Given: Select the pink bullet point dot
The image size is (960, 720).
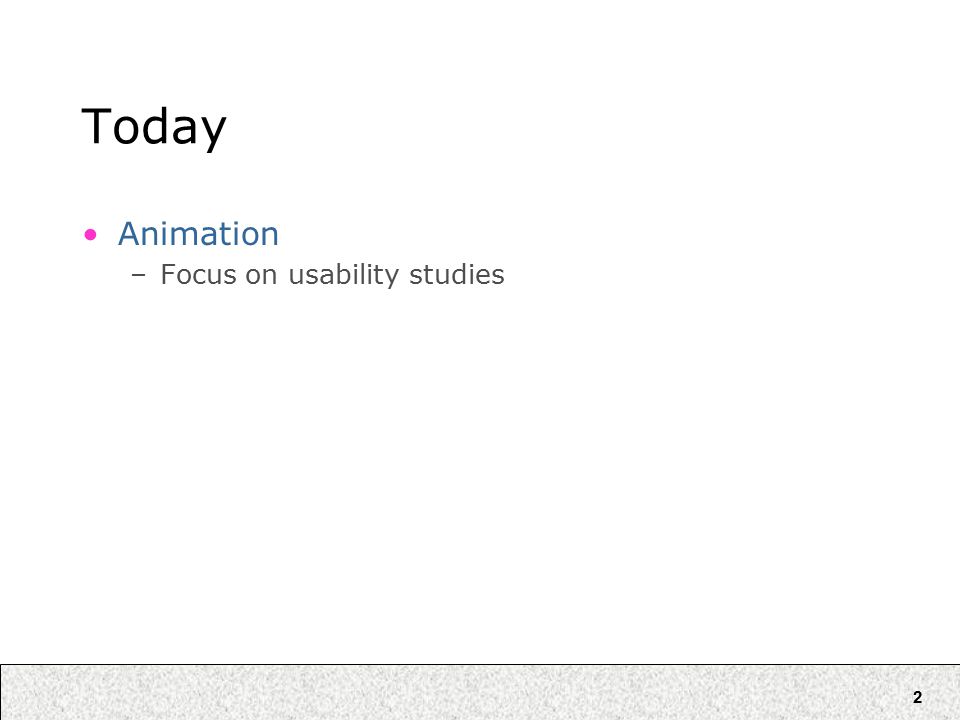Looking at the screenshot, I should click(x=90, y=234).
